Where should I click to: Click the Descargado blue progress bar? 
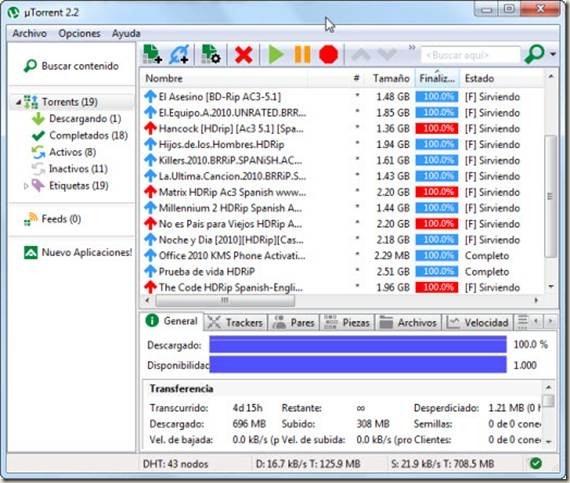coord(358,345)
